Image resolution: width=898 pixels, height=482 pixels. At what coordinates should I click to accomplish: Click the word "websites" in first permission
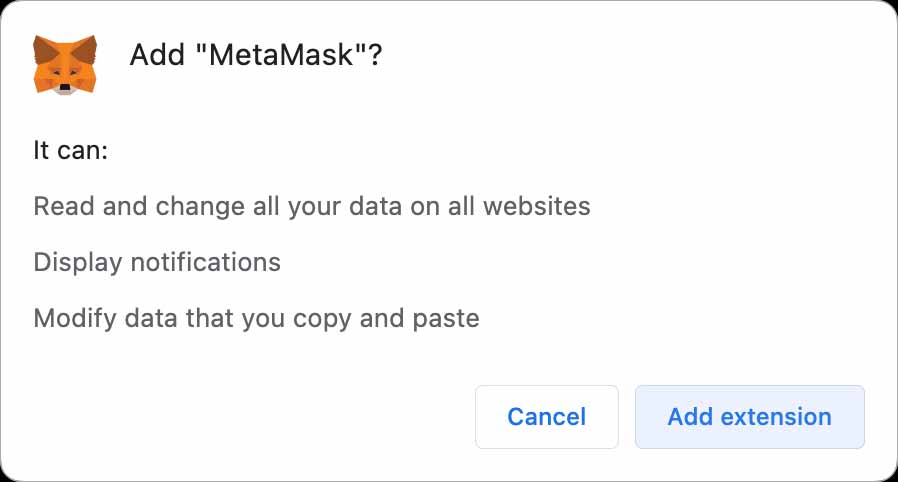point(537,206)
